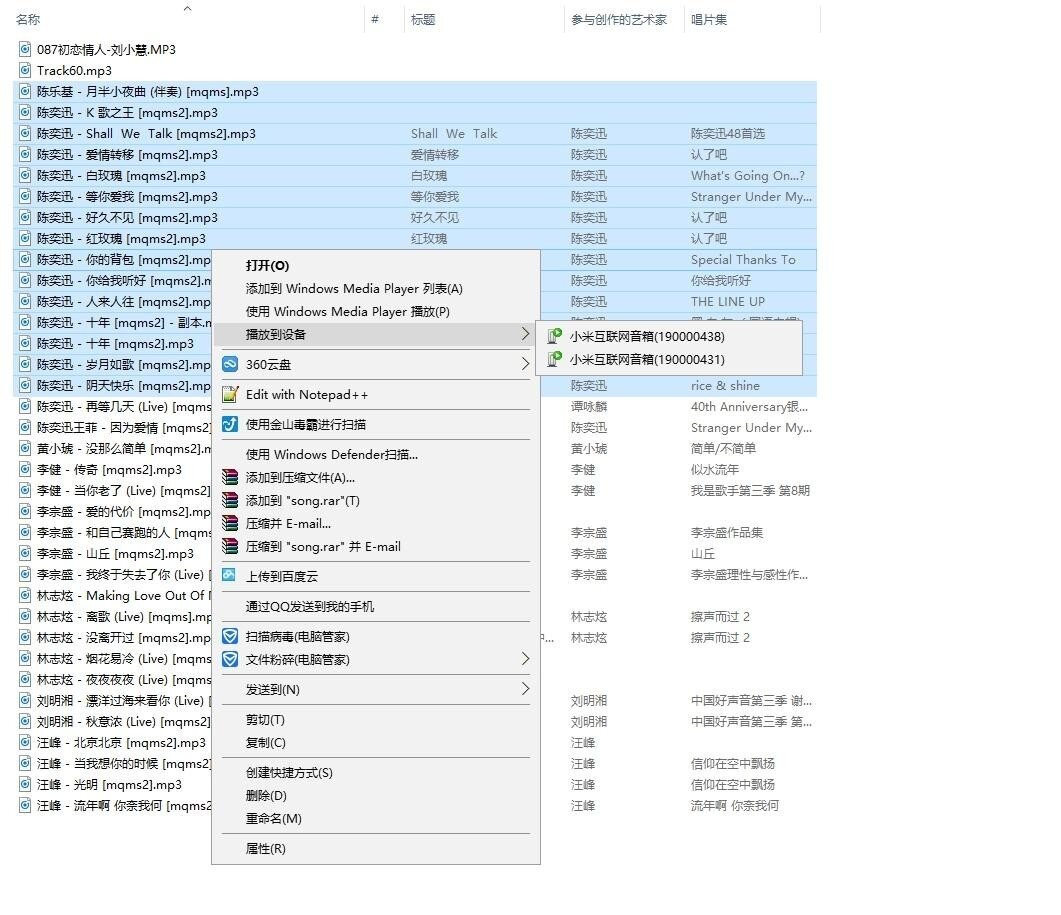This screenshot has width=1061, height=915.
Task: Click mp3 icon of 林志炫 - 离歌 (Live)
Action: tap(25, 616)
